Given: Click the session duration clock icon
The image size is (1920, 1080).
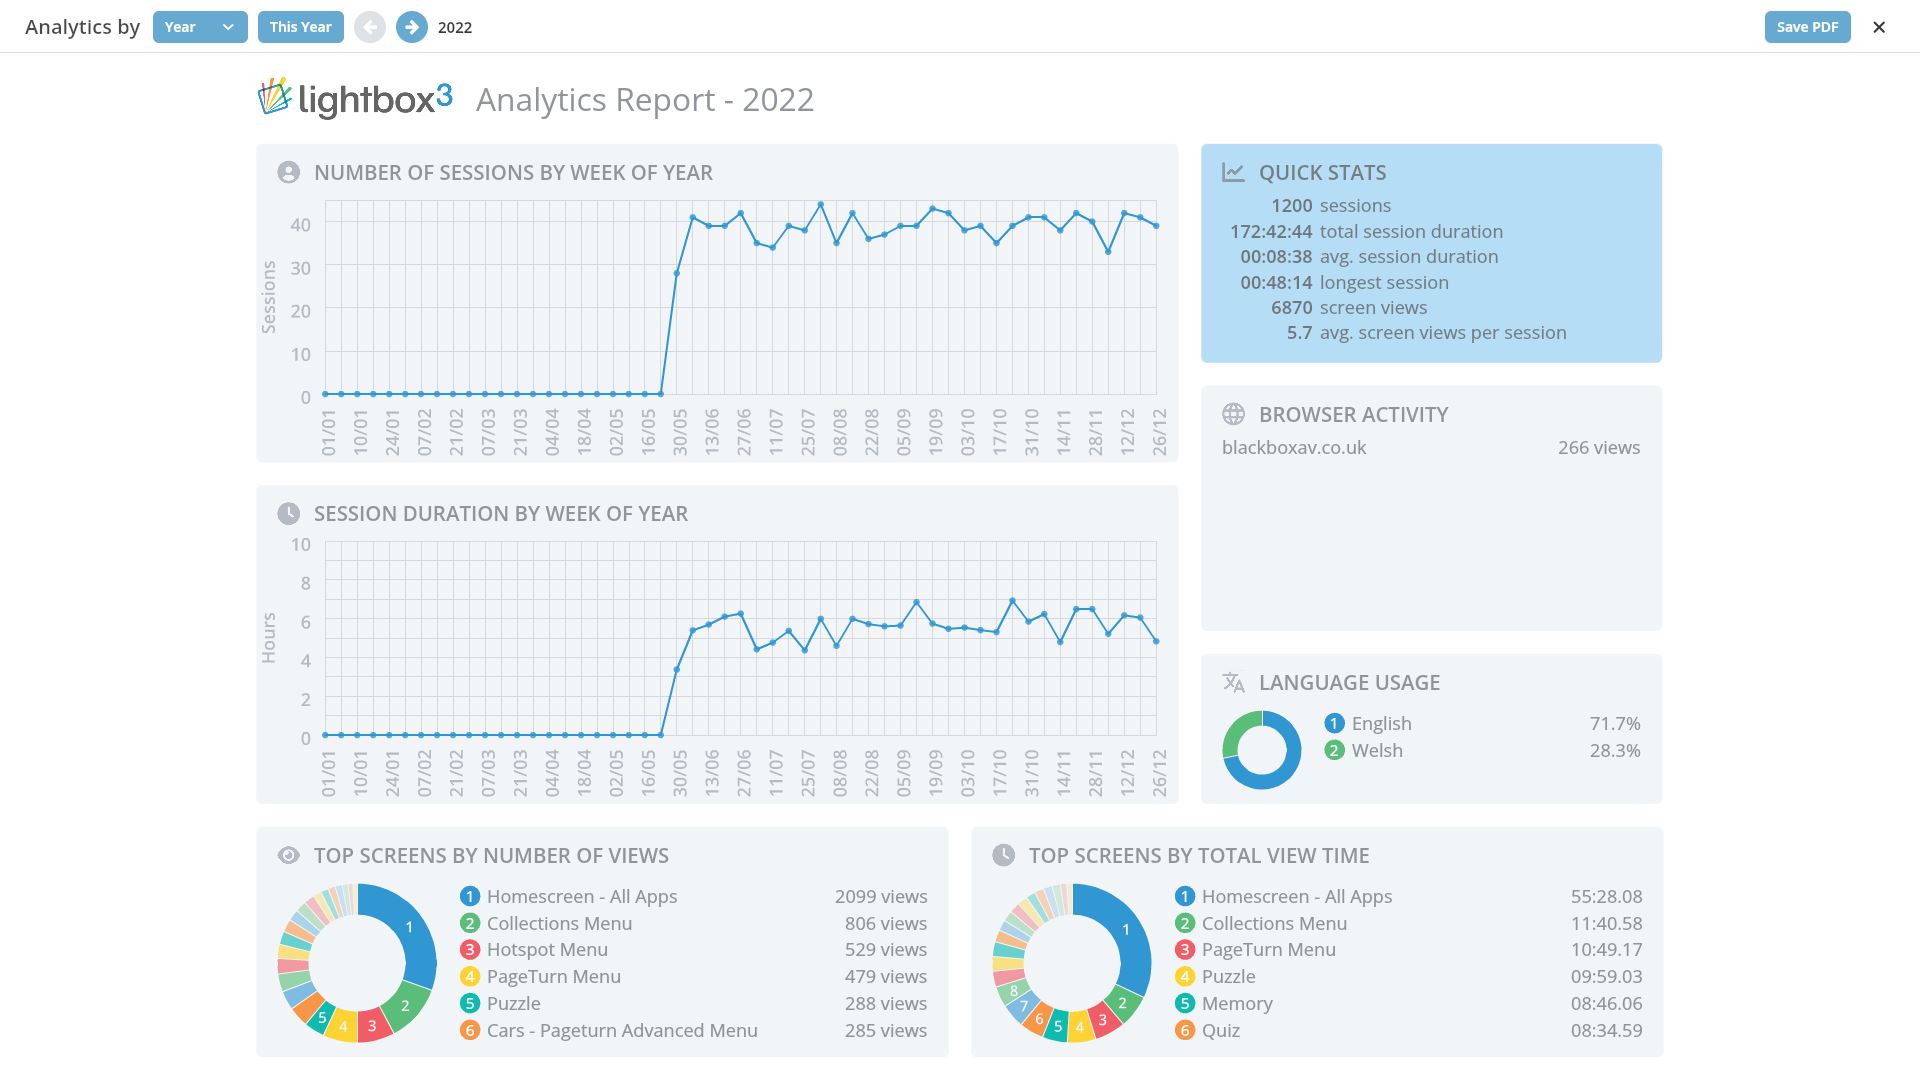Looking at the screenshot, I should click(288, 514).
